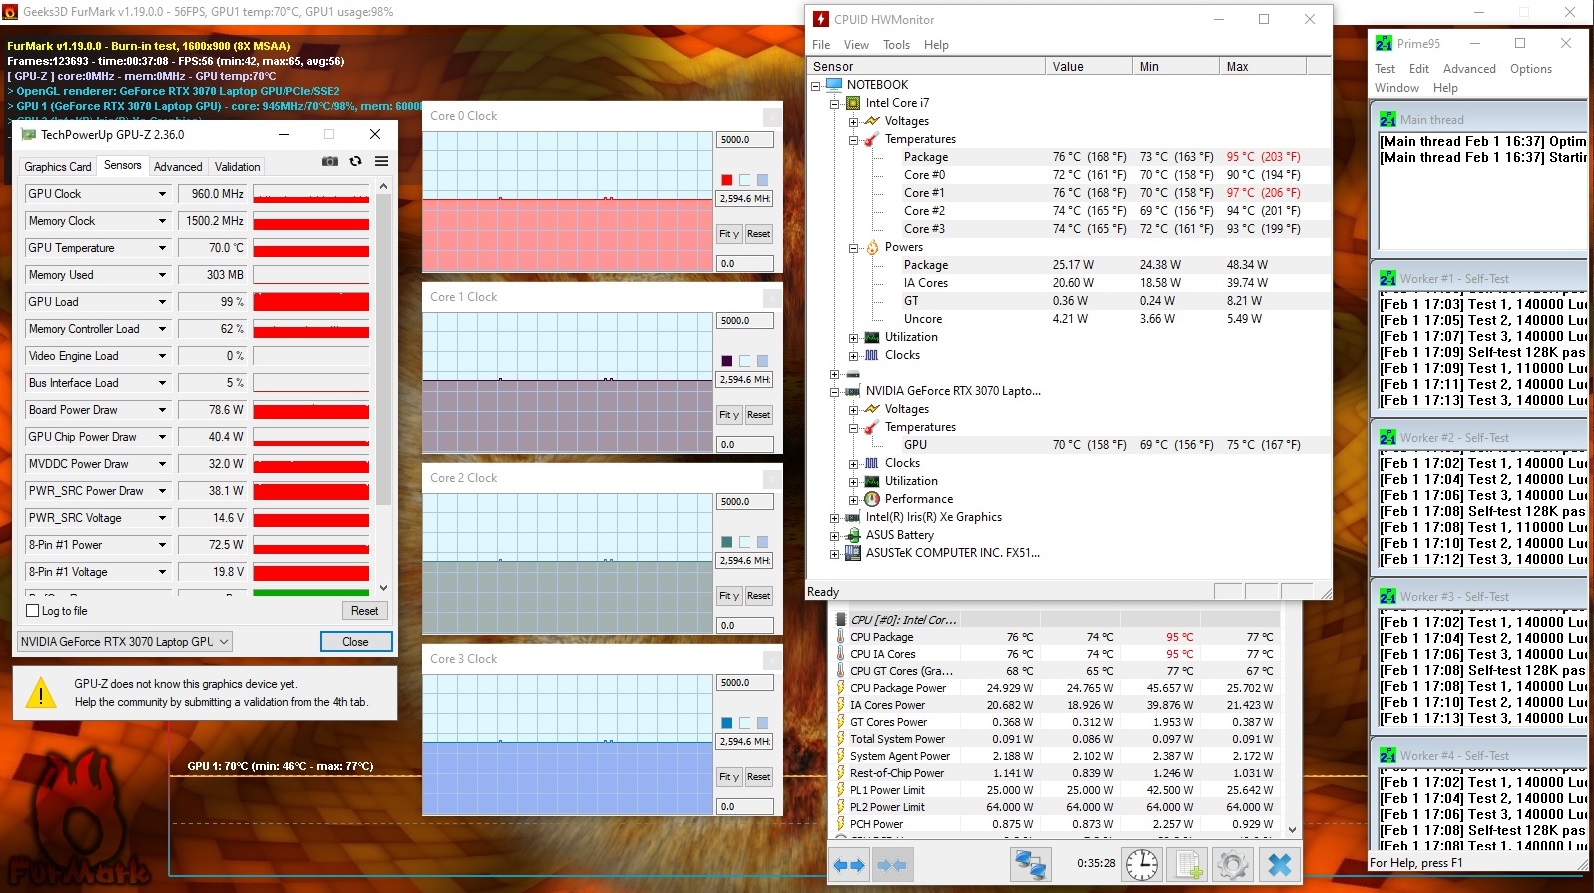The width and height of the screenshot is (1594, 893).
Task: Click the CPU Clocks icon under Intel Core i7
Action: click(x=872, y=355)
